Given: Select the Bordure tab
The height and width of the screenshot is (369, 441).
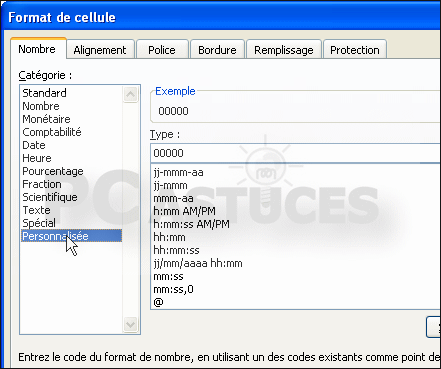Looking at the screenshot, I should coord(217,50).
